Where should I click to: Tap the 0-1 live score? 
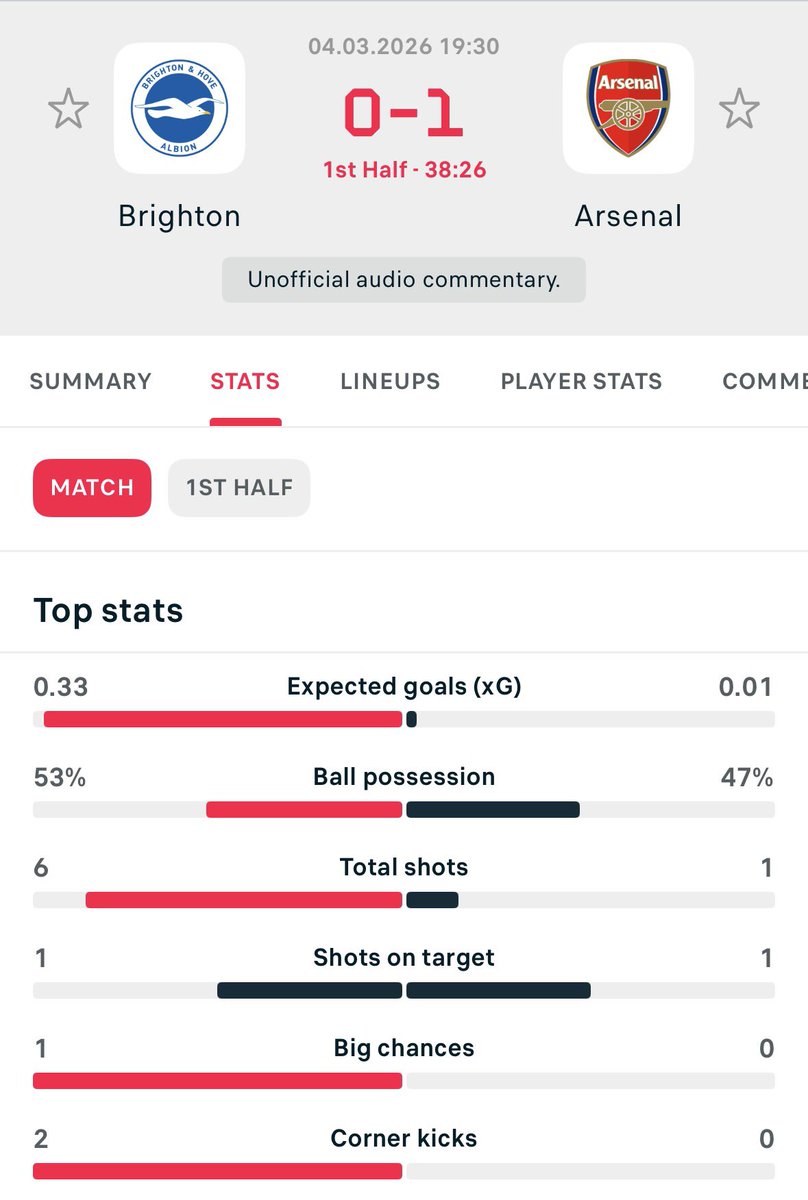click(404, 113)
